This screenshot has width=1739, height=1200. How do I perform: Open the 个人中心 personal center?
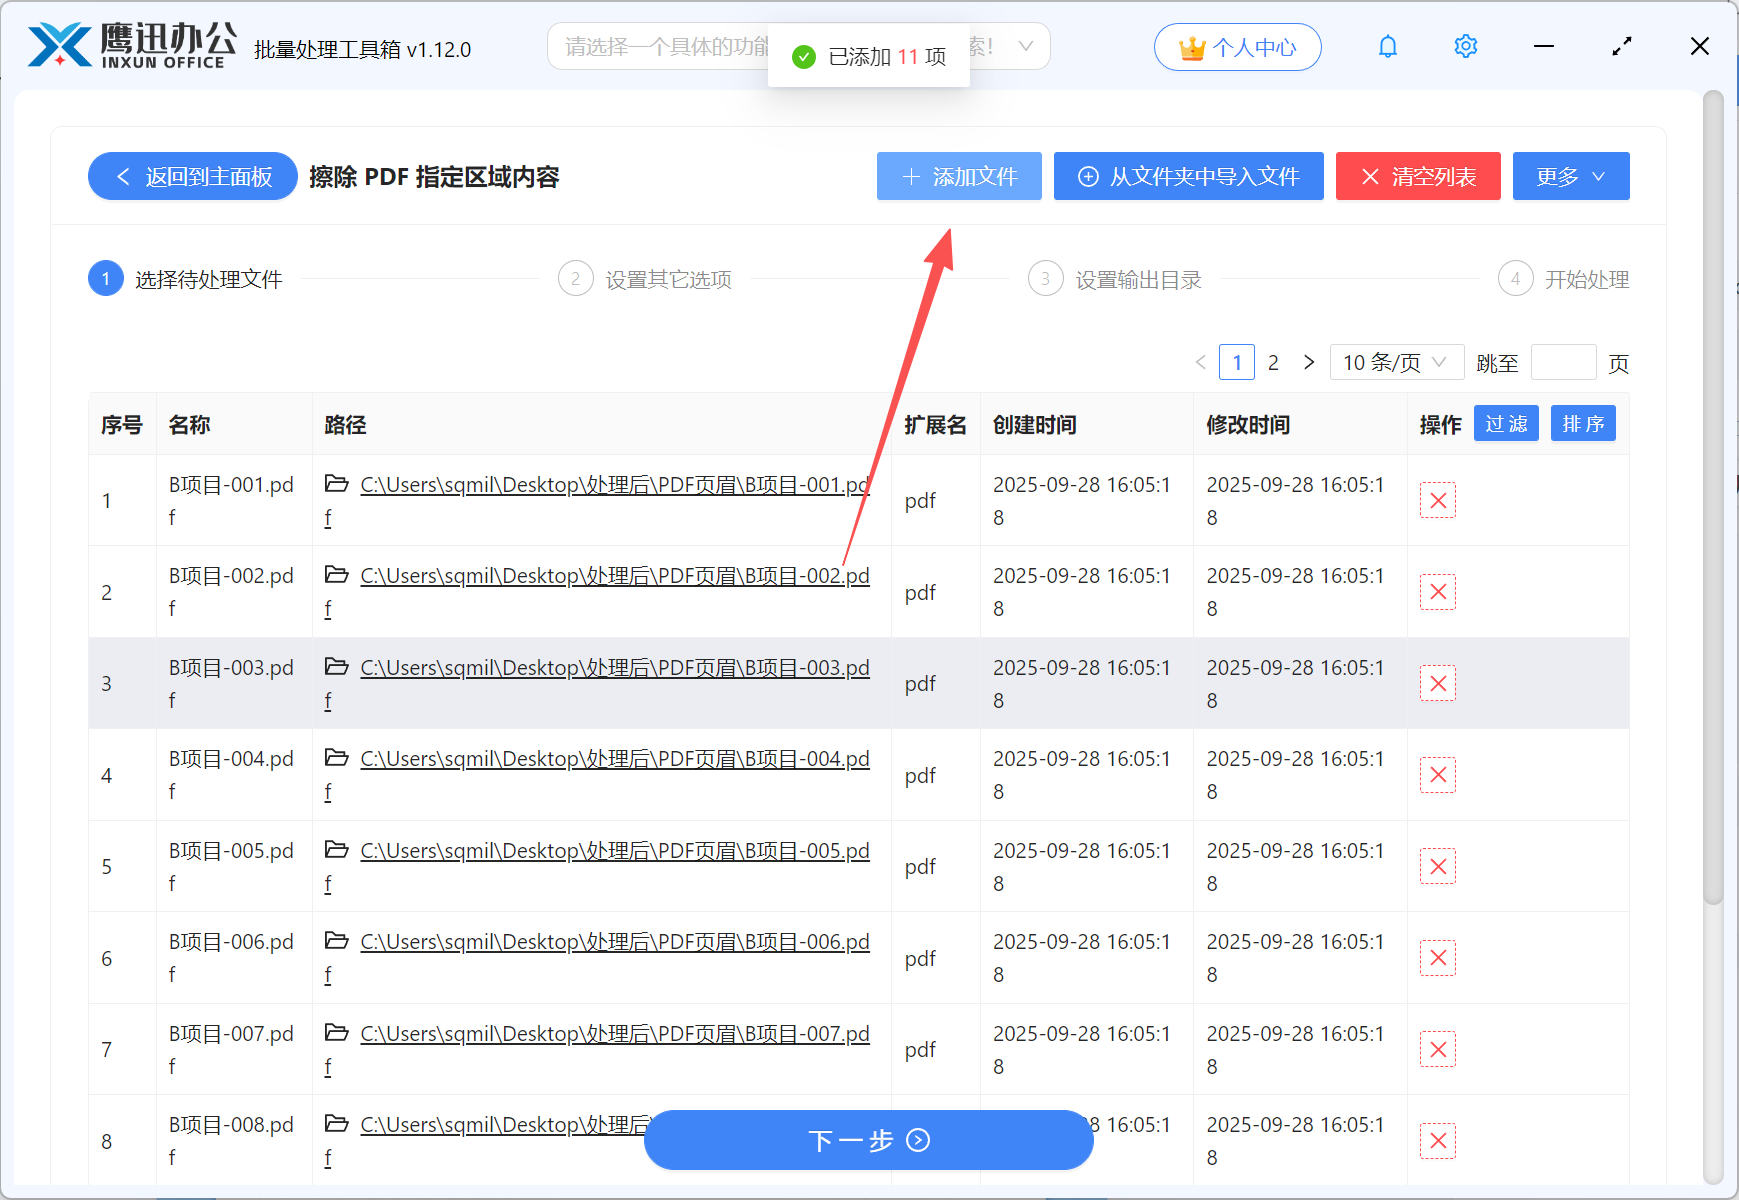1238,47
